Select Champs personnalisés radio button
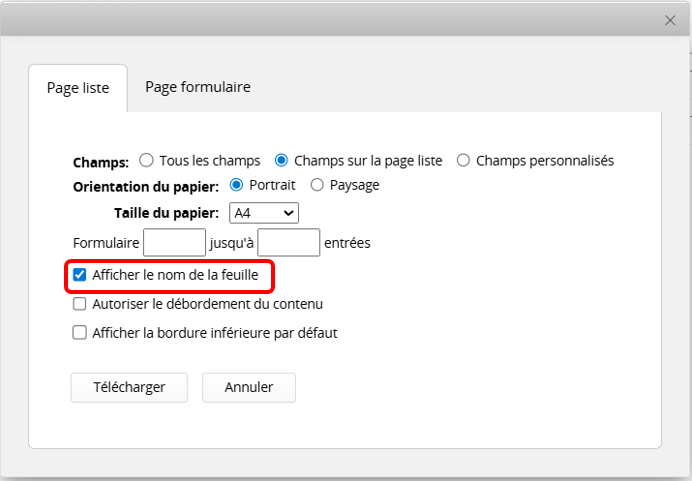This screenshot has height=481, width=692. pos(463,160)
